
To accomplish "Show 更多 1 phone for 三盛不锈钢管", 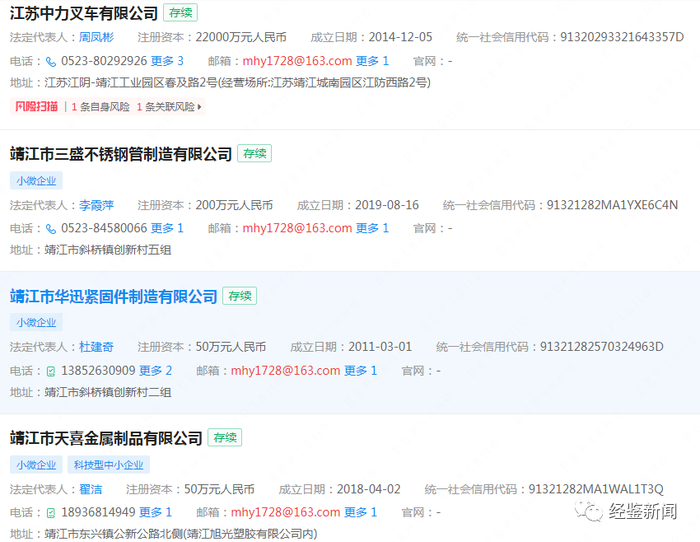I will click(x=167, y=228).
